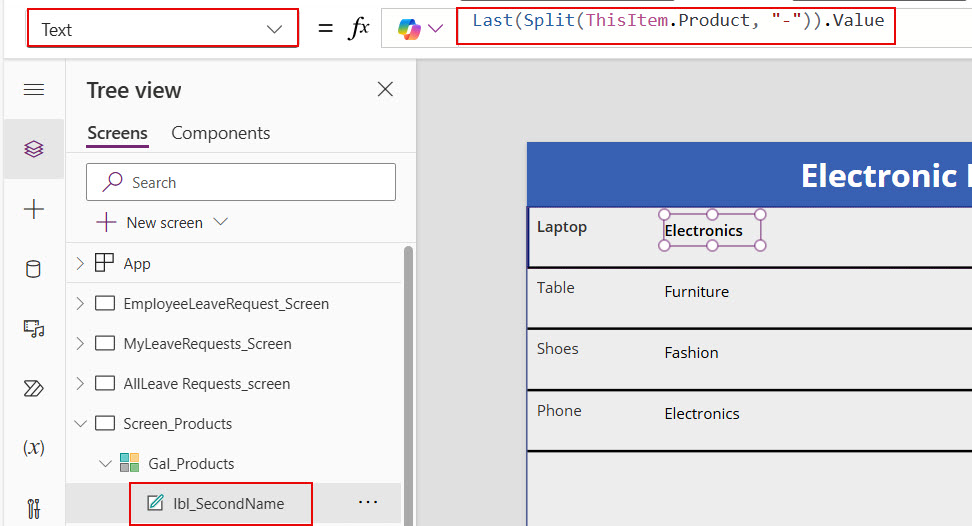972x526 pixels.
Task: Switch to the Components tab
Action: (221, 133)
